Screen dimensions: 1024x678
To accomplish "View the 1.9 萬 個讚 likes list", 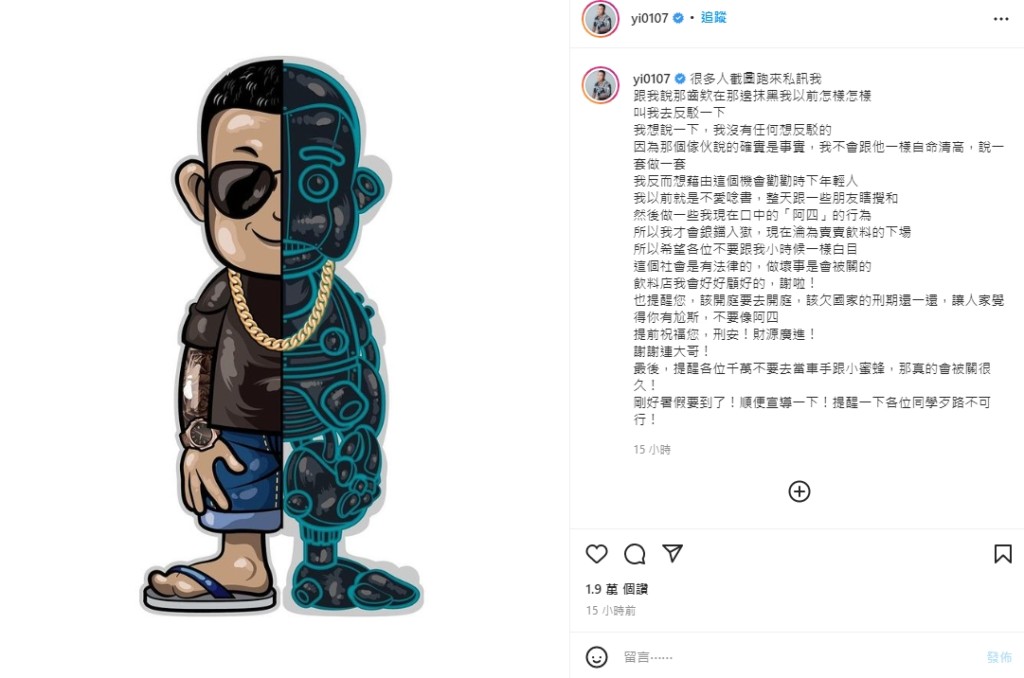I will coord(616,589).
